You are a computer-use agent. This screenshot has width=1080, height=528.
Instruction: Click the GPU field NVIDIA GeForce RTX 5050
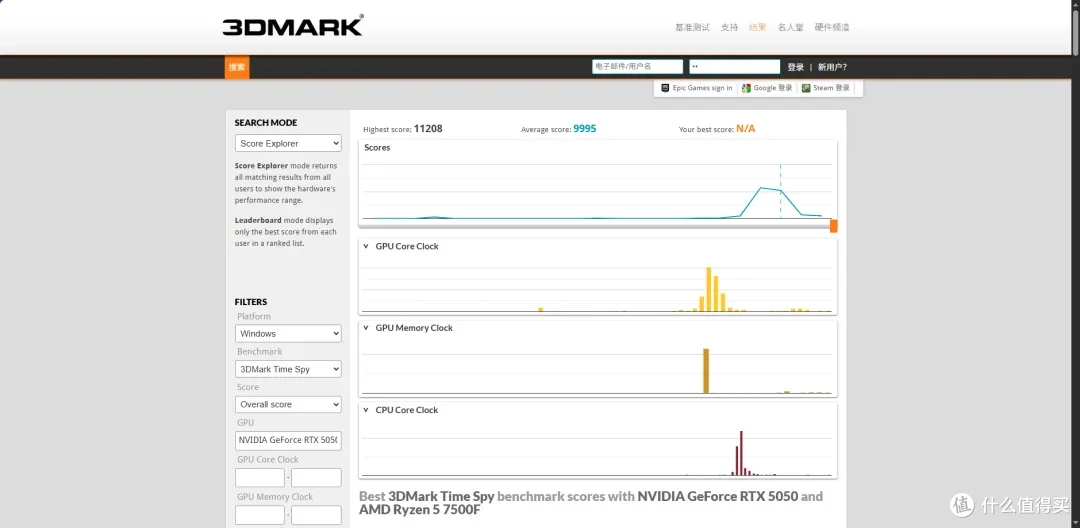288,441
